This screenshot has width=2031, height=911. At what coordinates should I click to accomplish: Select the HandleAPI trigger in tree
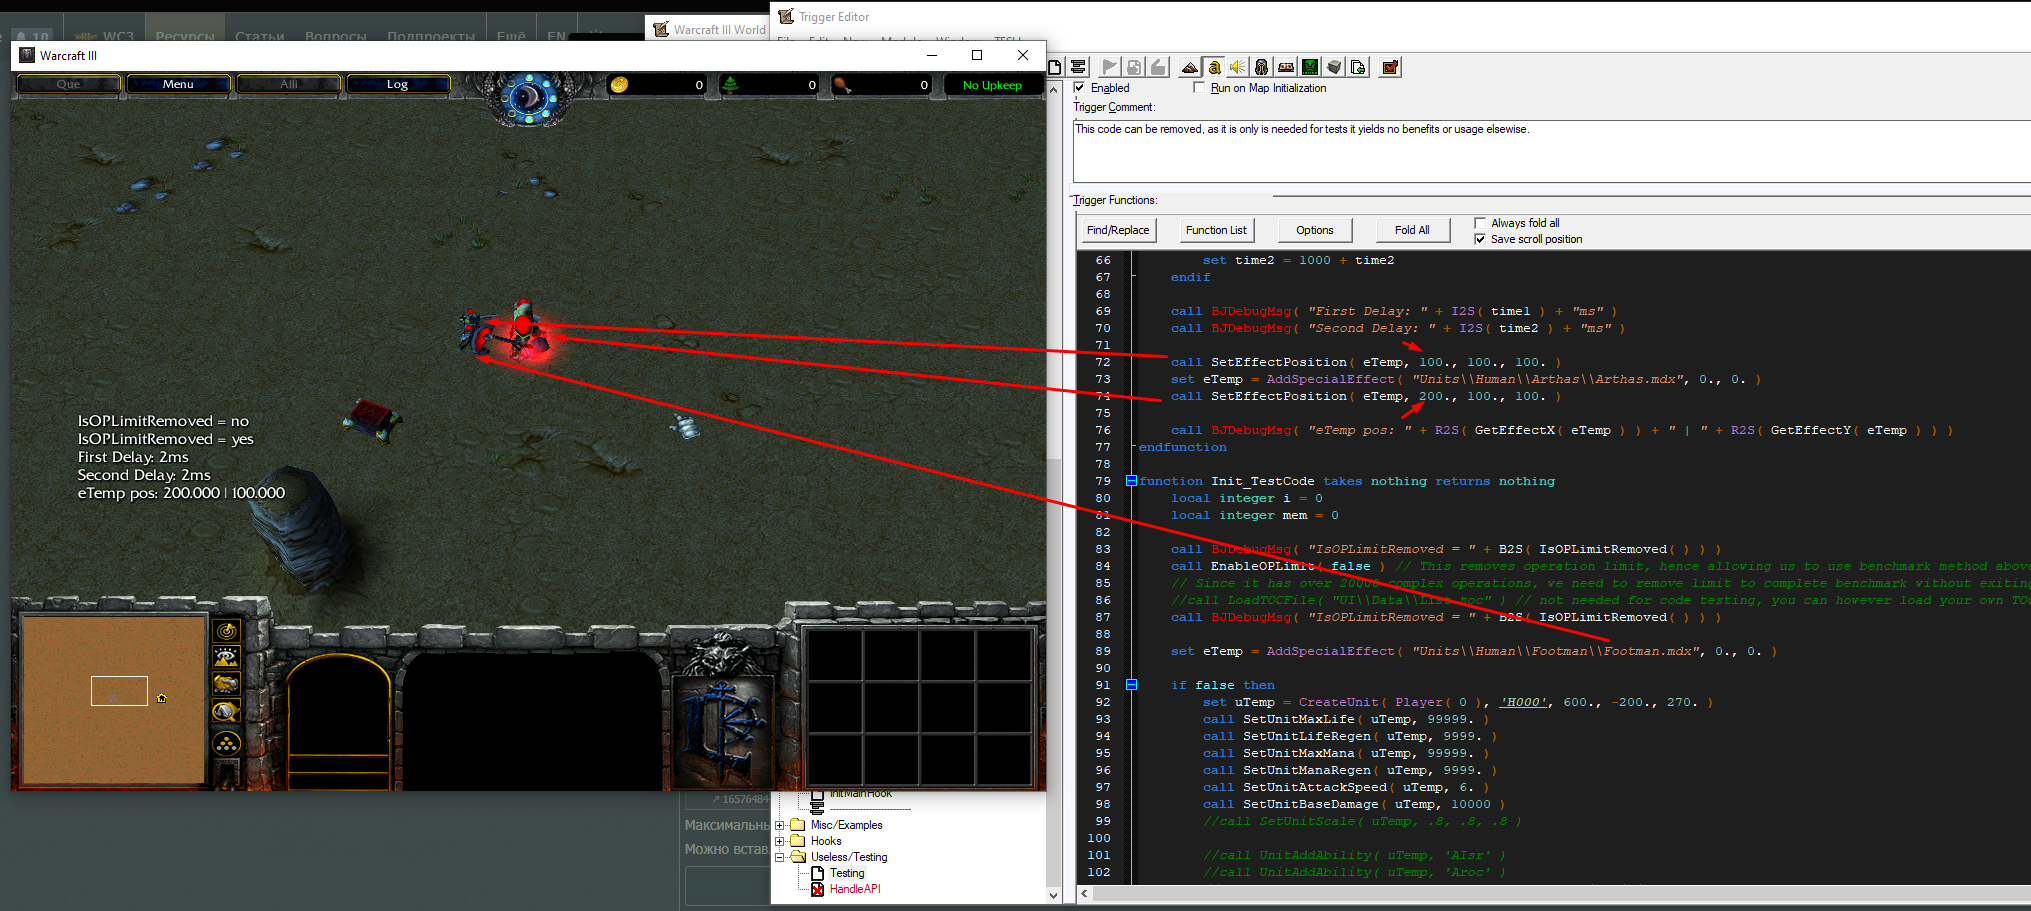(x=855, y=889)
